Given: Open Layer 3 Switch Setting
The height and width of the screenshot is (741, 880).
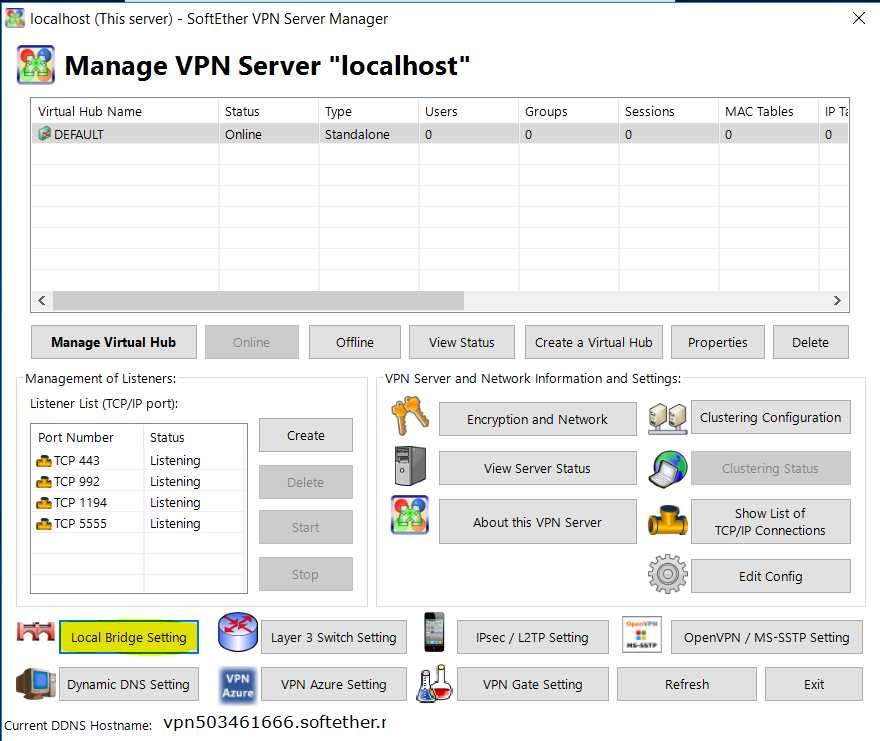Looking at the screenshot, I should 333,637.
